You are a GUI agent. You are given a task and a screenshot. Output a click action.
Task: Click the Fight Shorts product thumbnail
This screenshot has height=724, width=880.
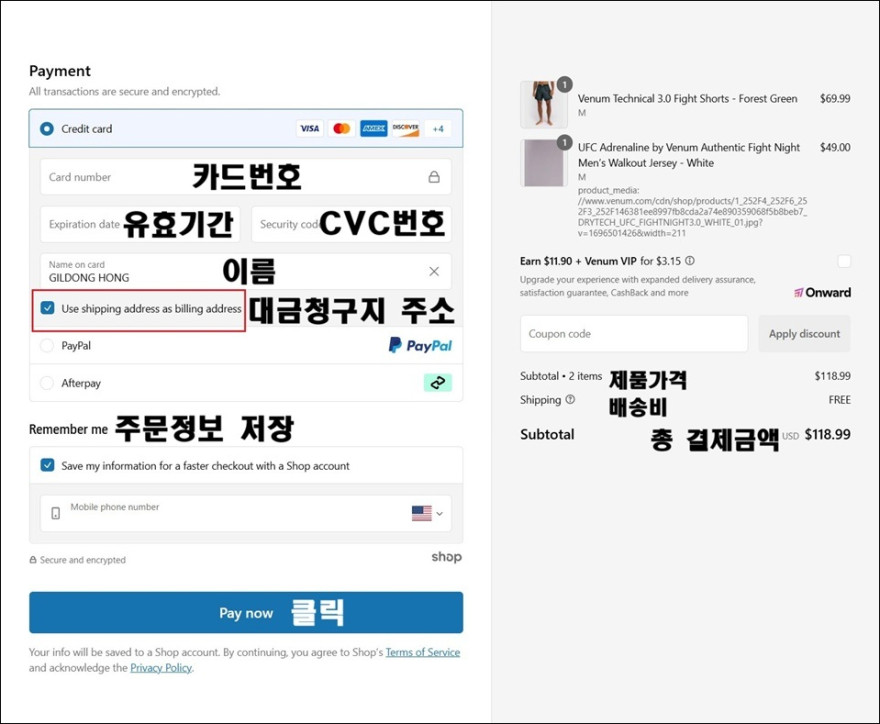click(x=543, y=104)
